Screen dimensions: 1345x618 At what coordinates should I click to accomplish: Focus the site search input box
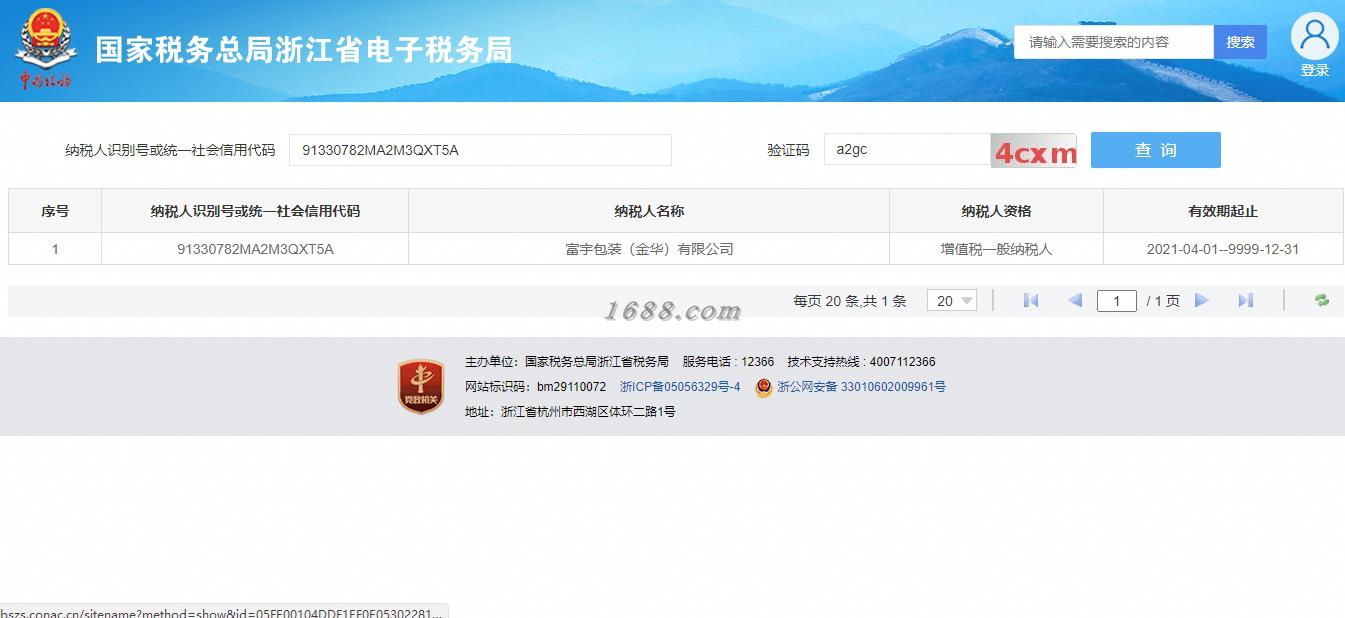[x=1114, y=42]
